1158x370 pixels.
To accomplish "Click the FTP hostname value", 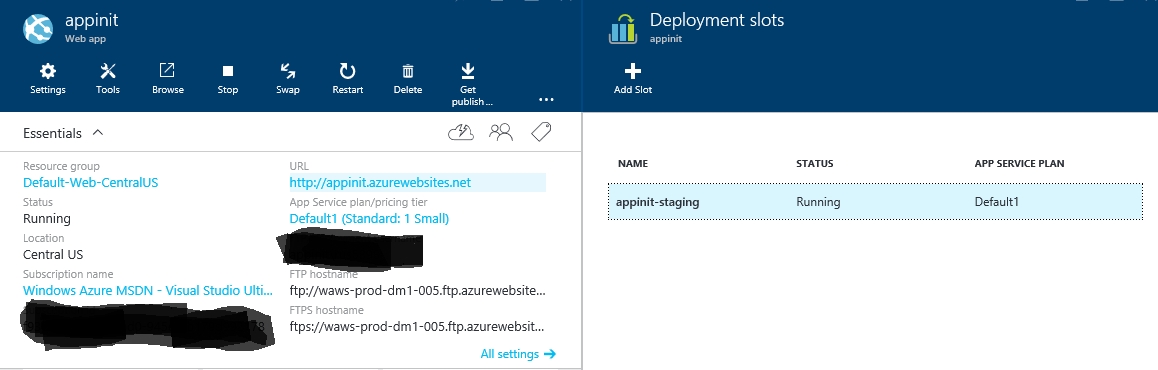I will coord(418,290).
